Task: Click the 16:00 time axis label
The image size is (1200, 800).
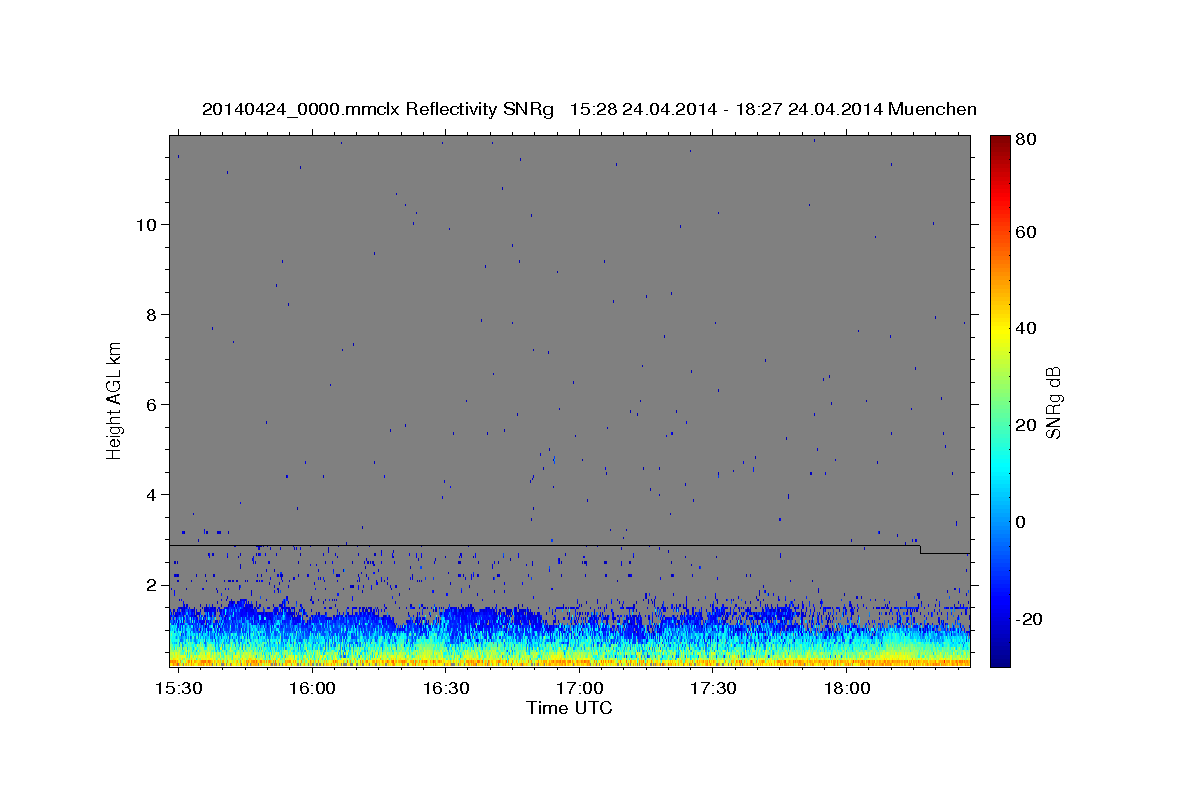Action: [311, 689]
